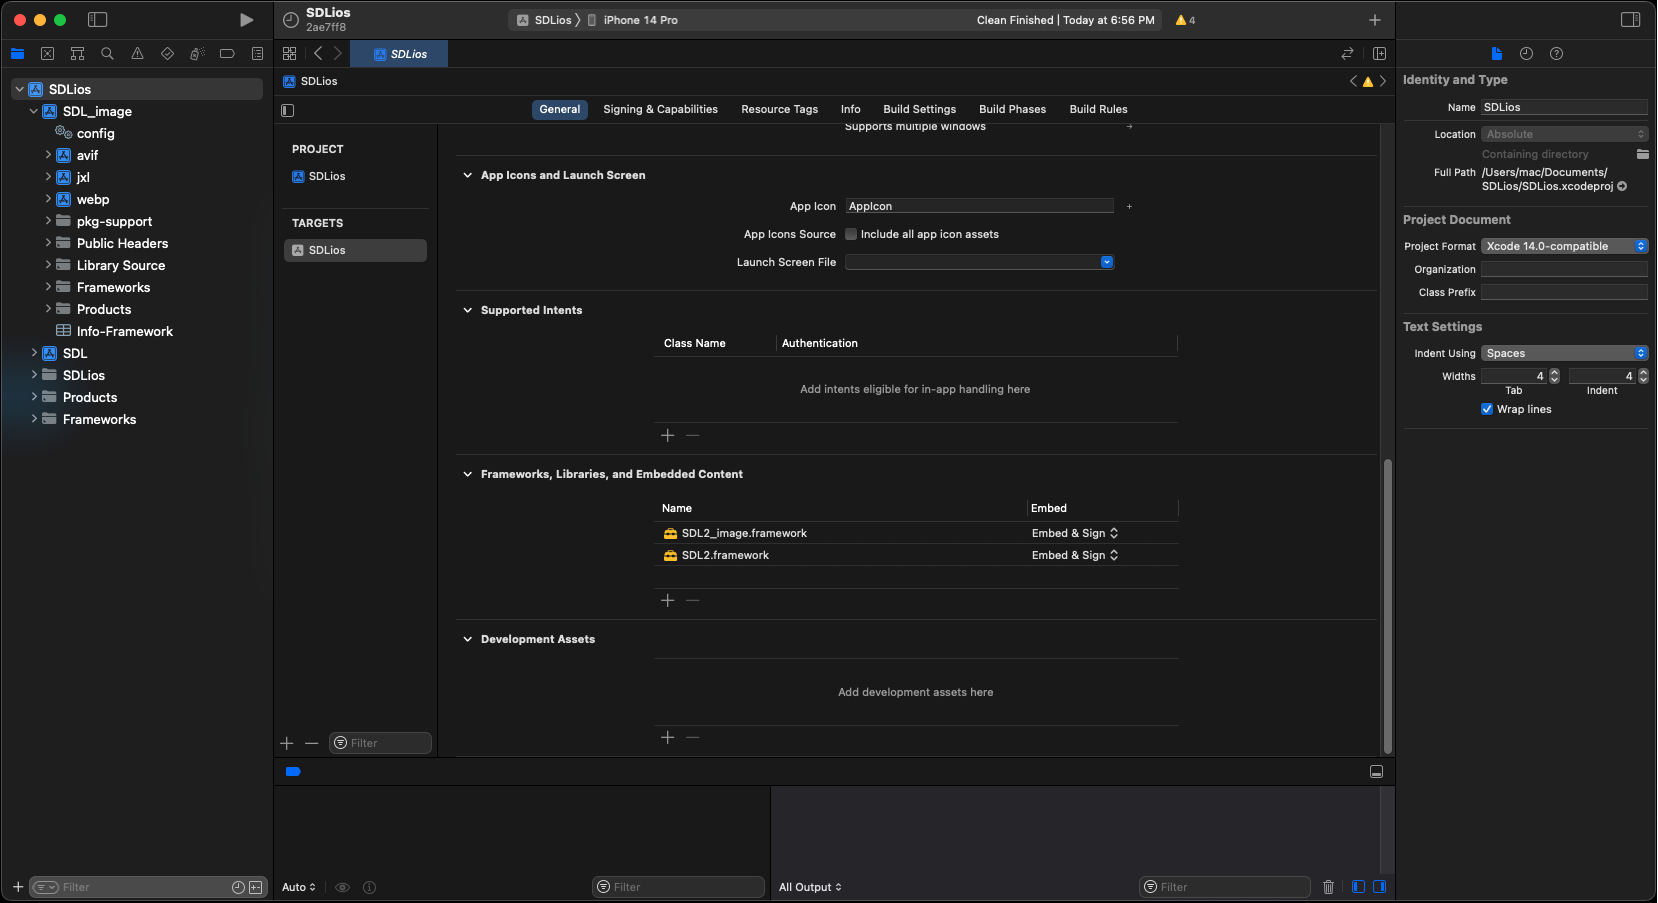1658x903 pixels.
Task: Open the Symbol navigator
Action: click(x=77, y=54)
